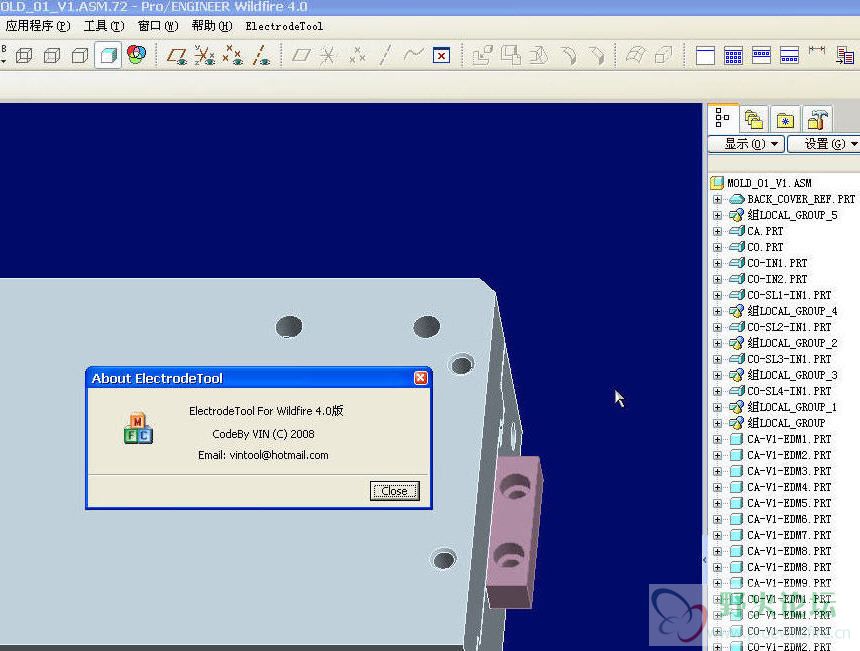
Task: Open the 帮助(H) menu
Action: 212,26
